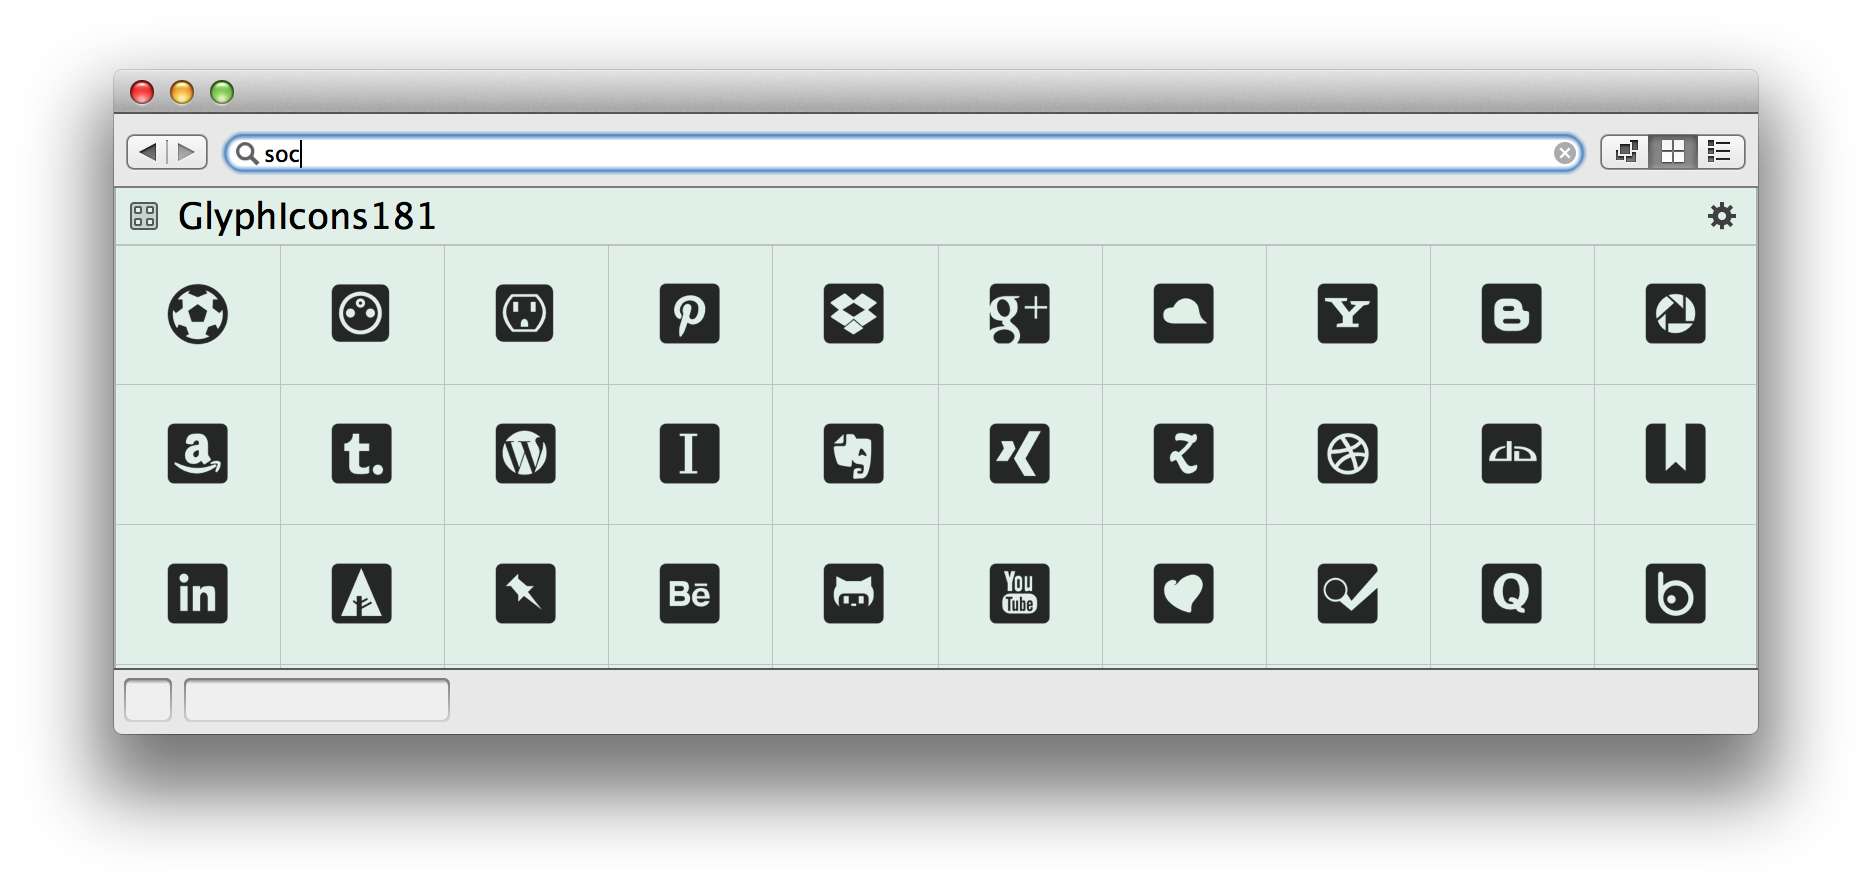Collapse the GlyphIcons181 group header icon
Viewport: 1872px width, 892px height.
144,216
